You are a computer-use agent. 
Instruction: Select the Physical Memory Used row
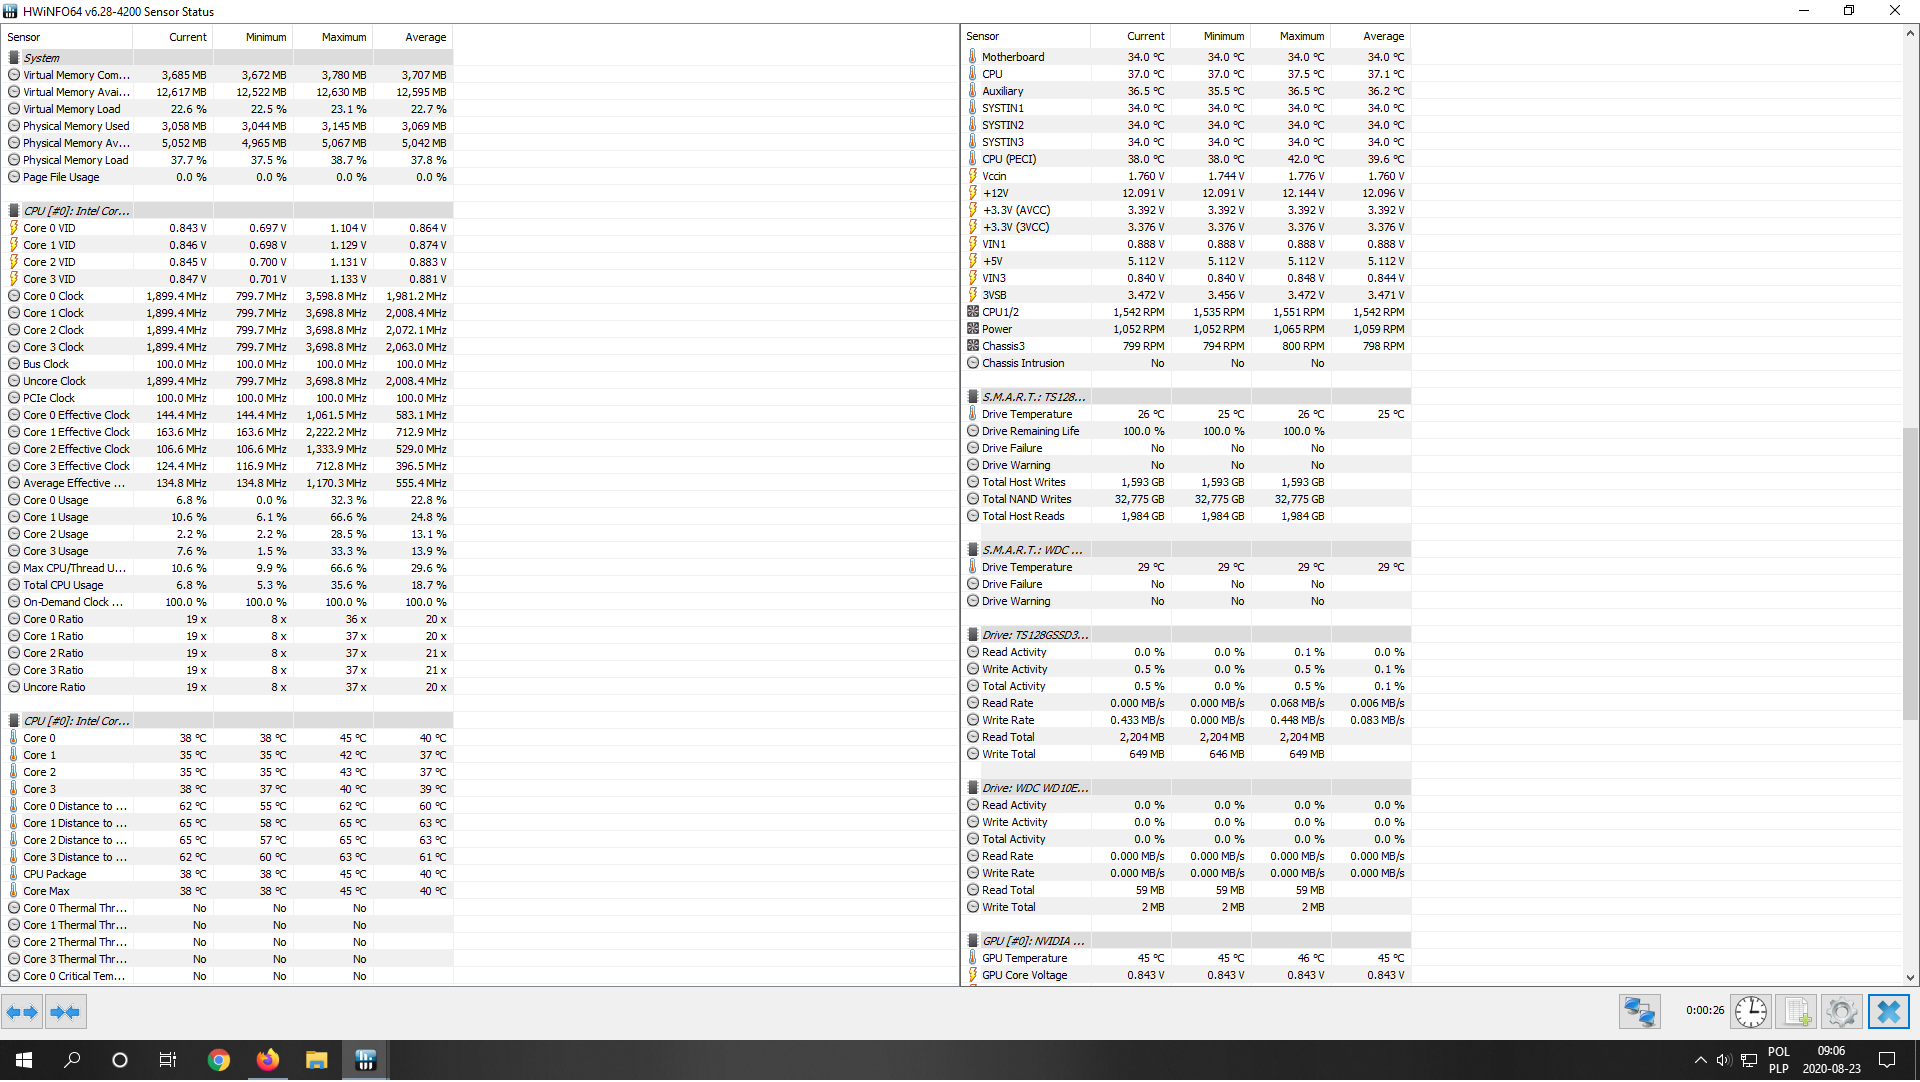228,126
